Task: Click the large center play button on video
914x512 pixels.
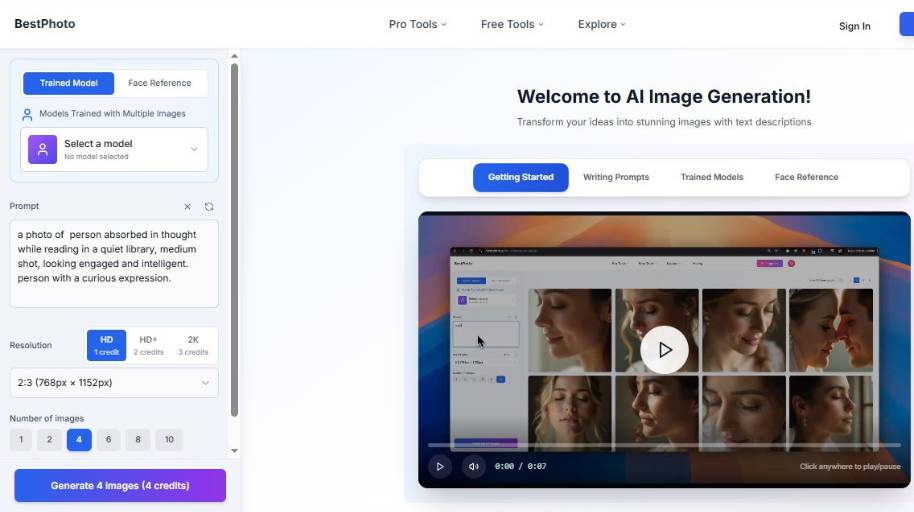Action: [664, 350]
